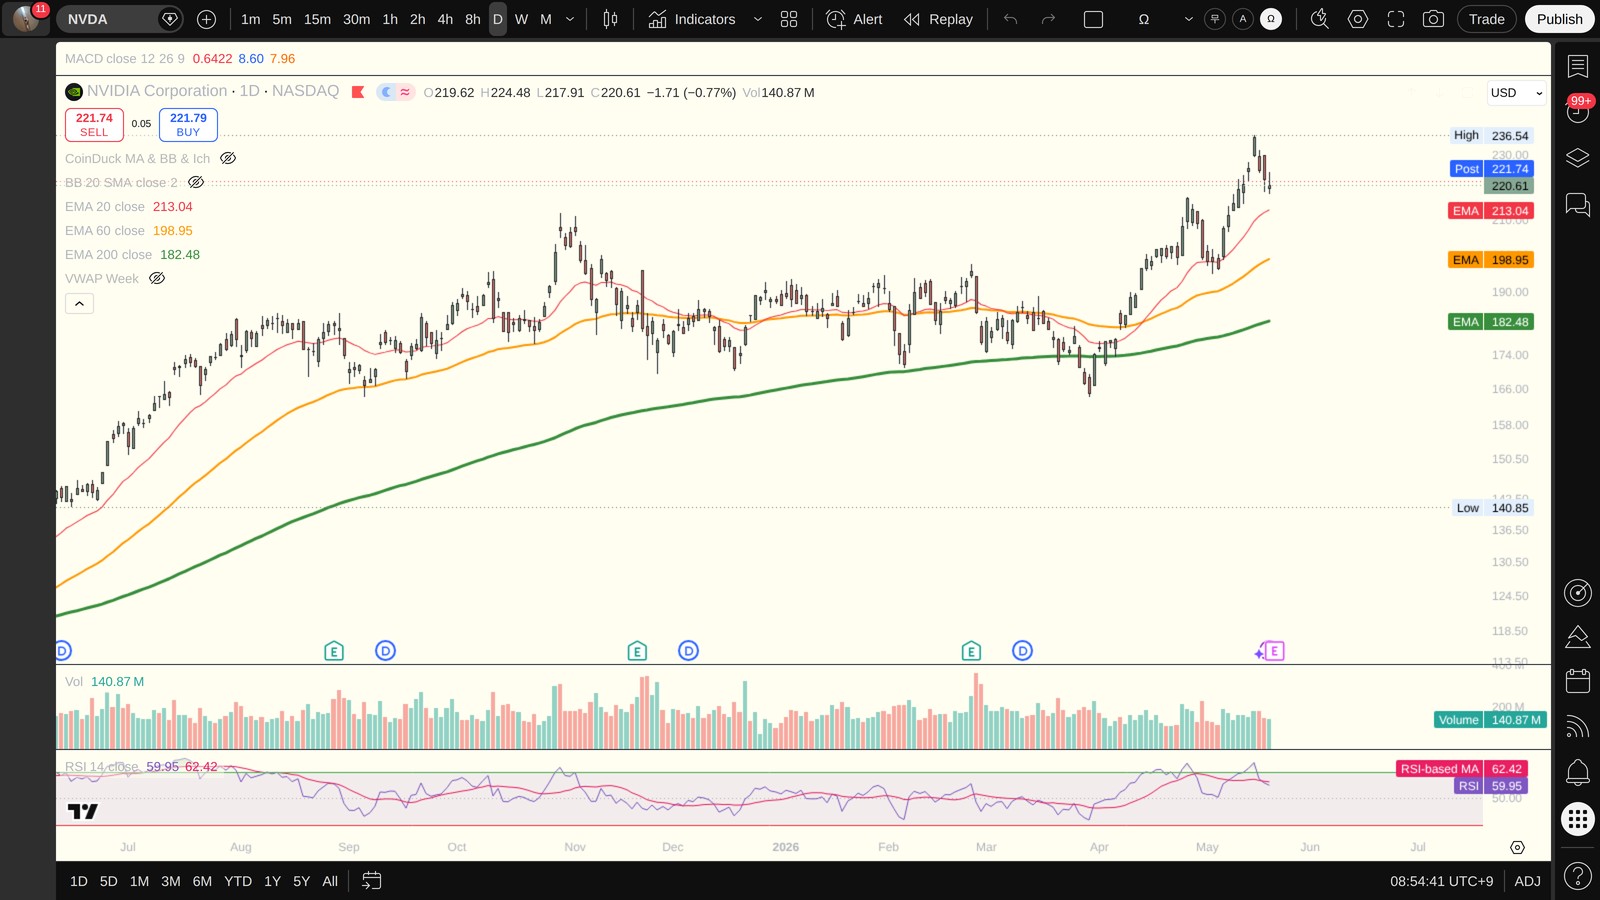This screenshot has width=1600, height=900.
Task: Take a chart snapshot with camera icon
Action: coord(1433,19)
